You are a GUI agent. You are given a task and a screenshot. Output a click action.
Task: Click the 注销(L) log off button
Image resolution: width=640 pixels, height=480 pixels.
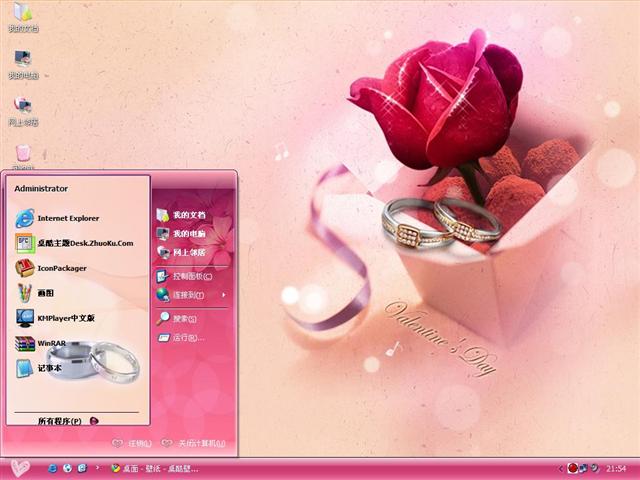coord(133,443)
